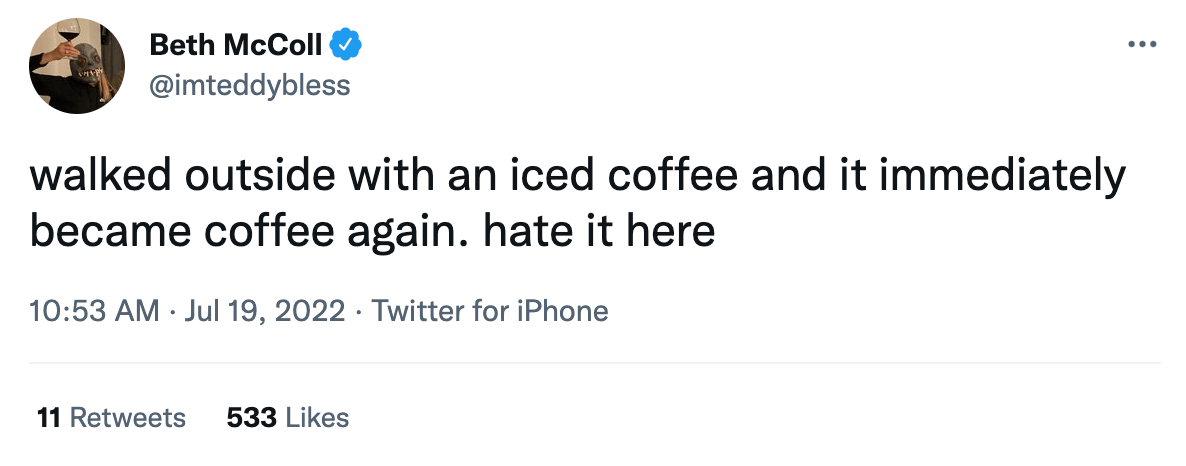This screenshot has height=466, width=1186.
Task: Click the Beth McColl display name
Action: 236,45
